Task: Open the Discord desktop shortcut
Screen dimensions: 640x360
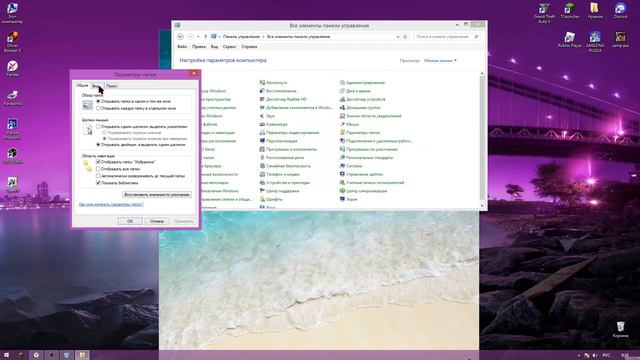Action: tap(620, 11)
